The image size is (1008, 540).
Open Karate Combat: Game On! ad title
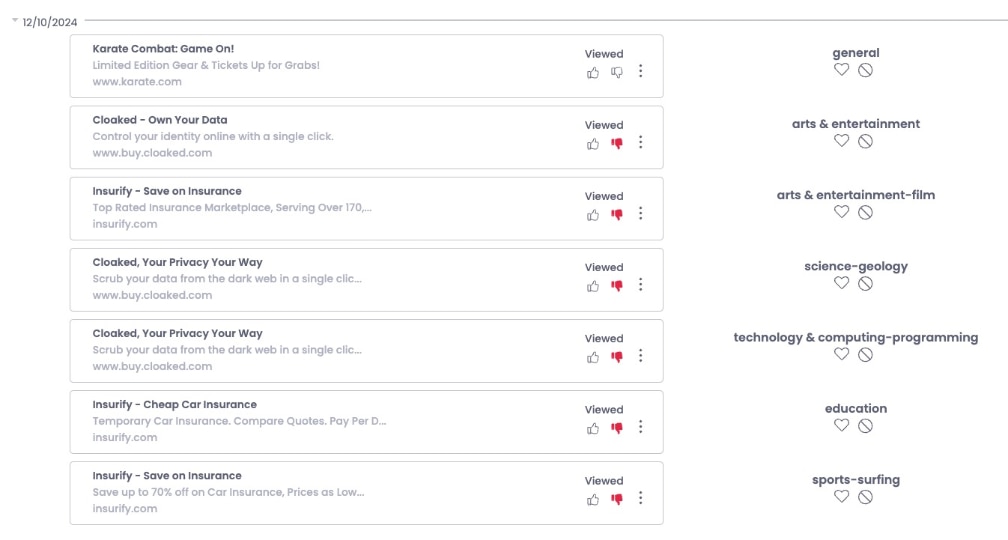163,49
